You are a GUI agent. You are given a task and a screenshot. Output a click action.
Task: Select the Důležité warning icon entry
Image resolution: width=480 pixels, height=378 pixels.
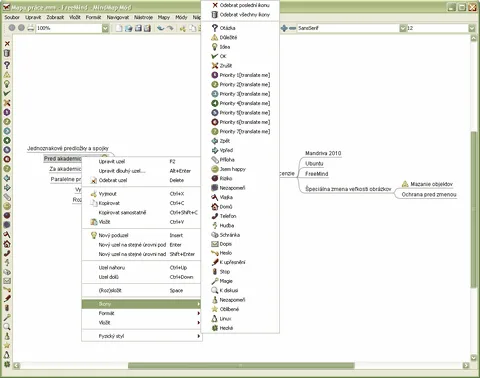(x=240, y=37)
